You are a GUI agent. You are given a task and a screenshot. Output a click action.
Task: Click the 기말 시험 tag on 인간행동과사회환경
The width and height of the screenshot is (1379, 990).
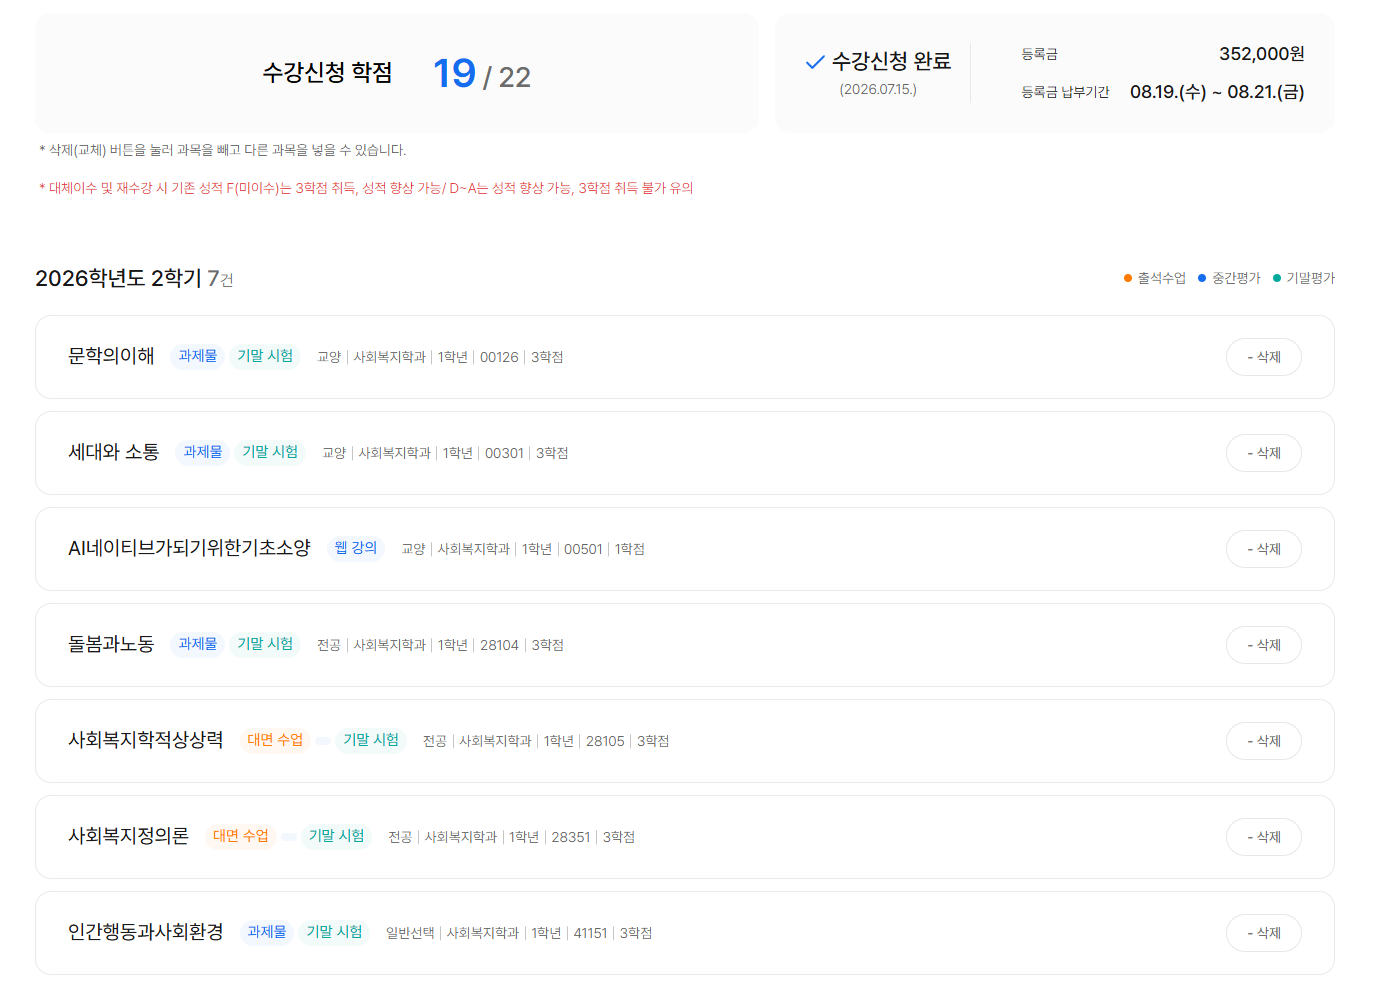tap(335, 932)
